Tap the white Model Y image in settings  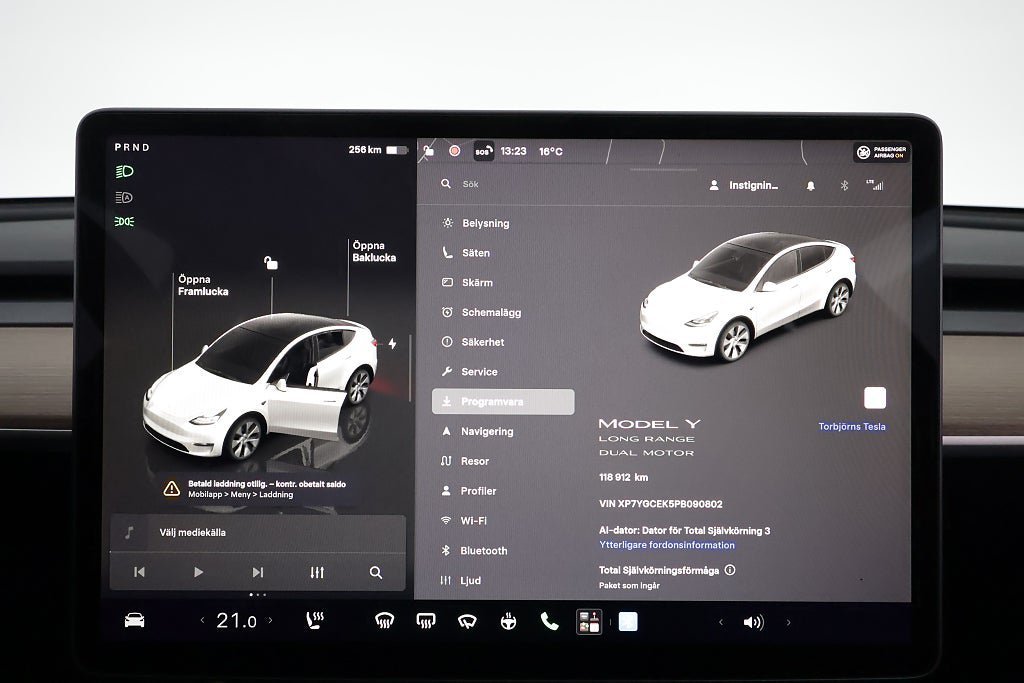748,297
